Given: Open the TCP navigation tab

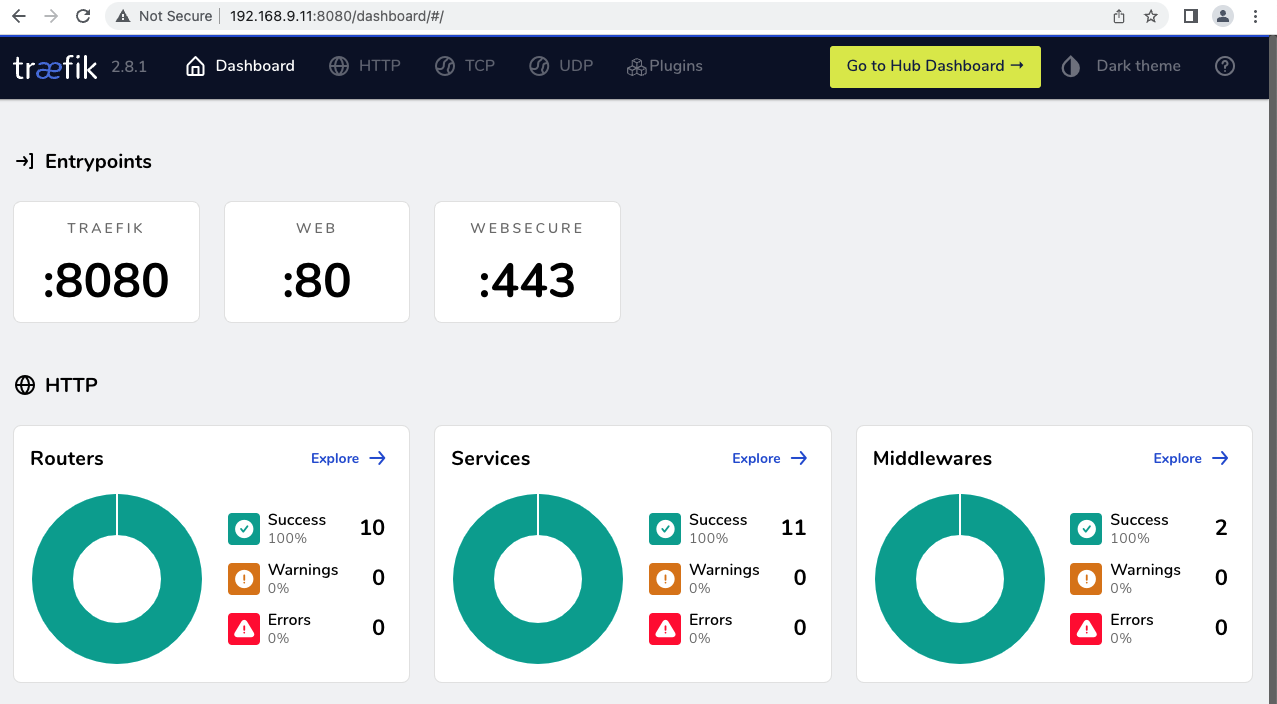Looking at the screenshot, I should [x=465, y=66].
